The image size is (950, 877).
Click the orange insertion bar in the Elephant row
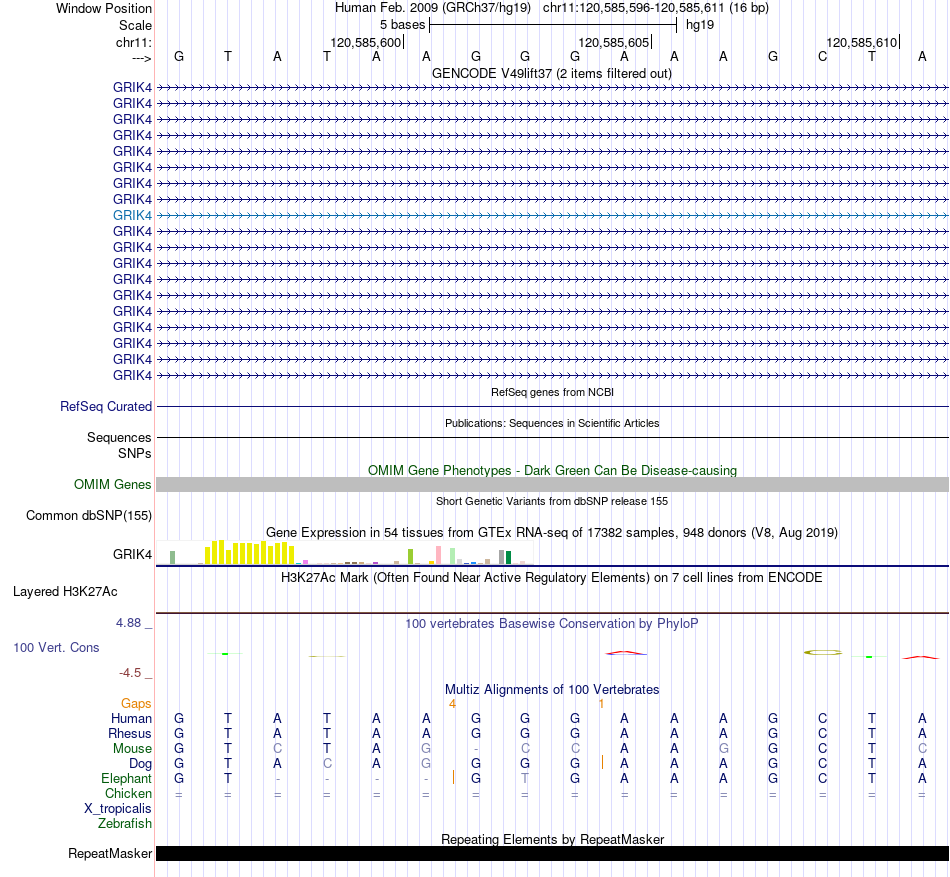pos(453,777)
